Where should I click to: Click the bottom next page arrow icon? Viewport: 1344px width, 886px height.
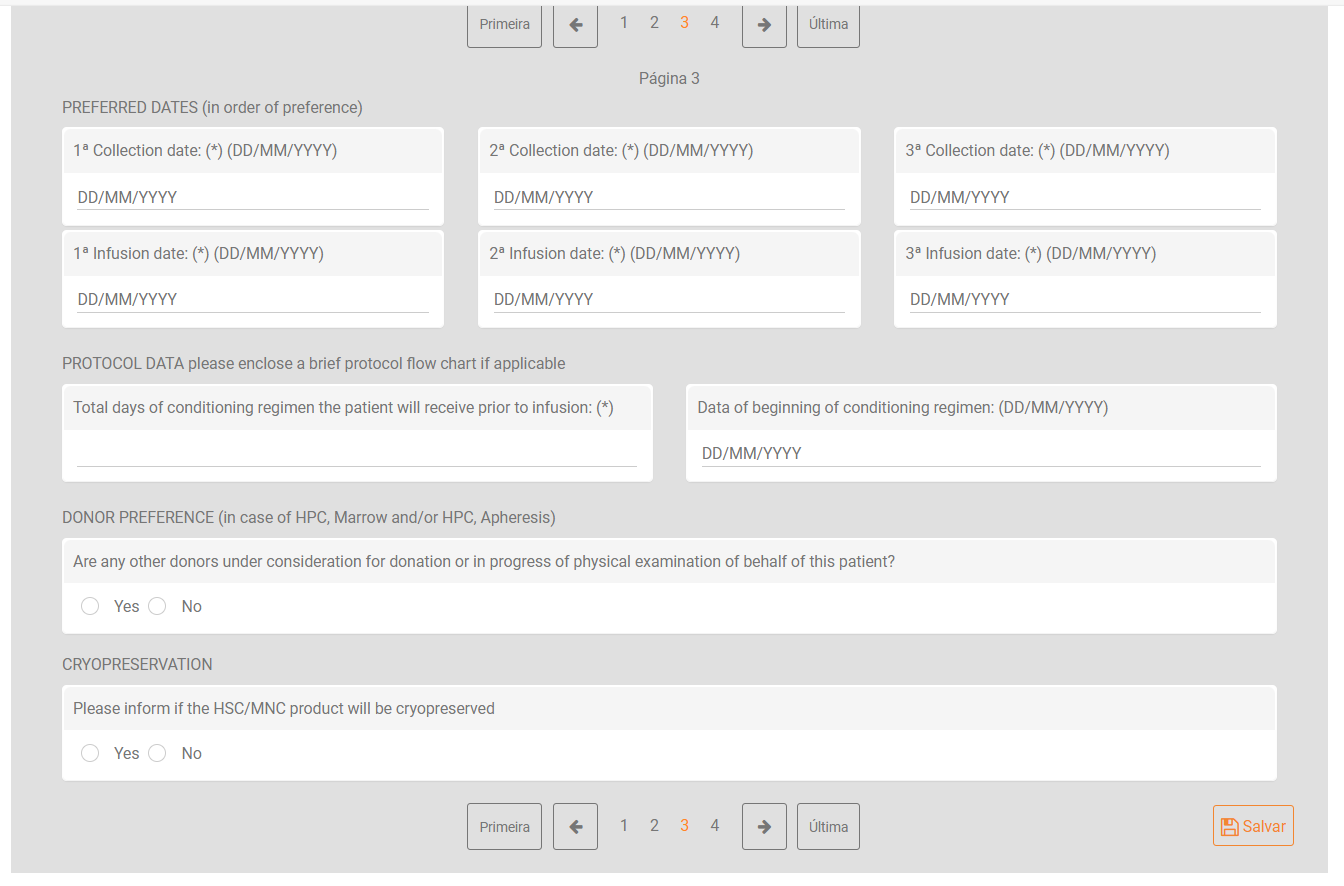[x=764, y=827]
